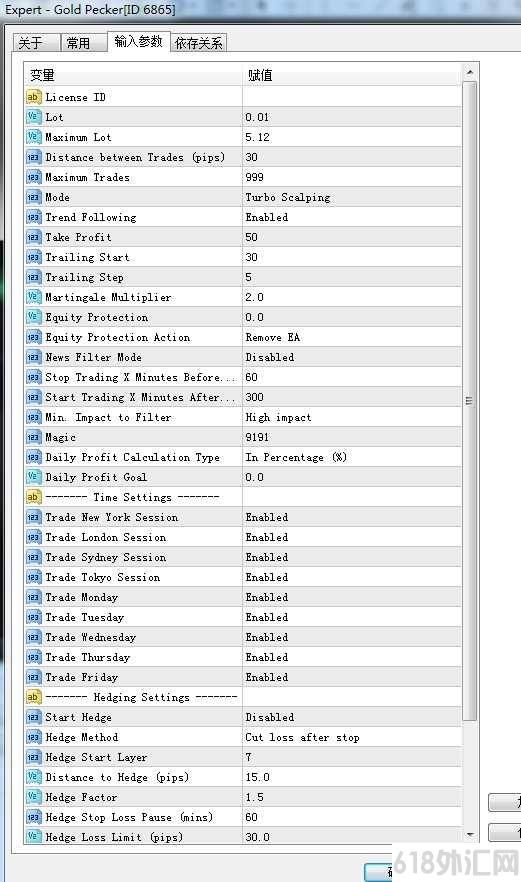Click the vertical scrollbar thumb
The height and width of the screenshot is (882, 521).
click(x=470, y=400)
